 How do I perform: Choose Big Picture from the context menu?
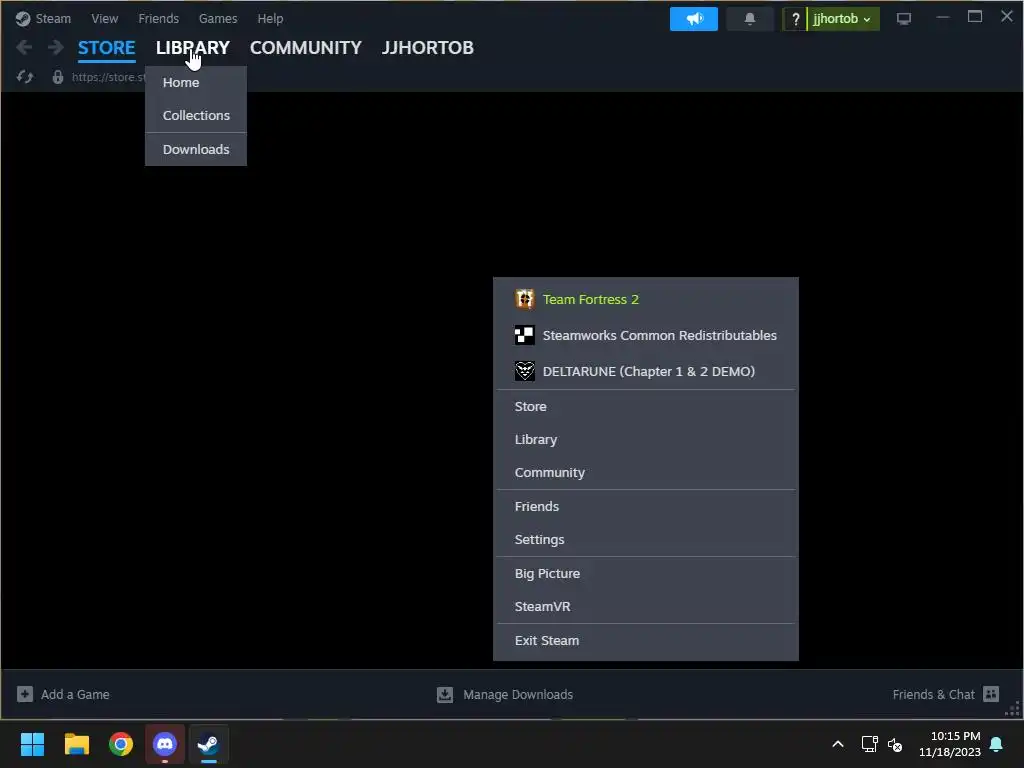click(645, 573)
